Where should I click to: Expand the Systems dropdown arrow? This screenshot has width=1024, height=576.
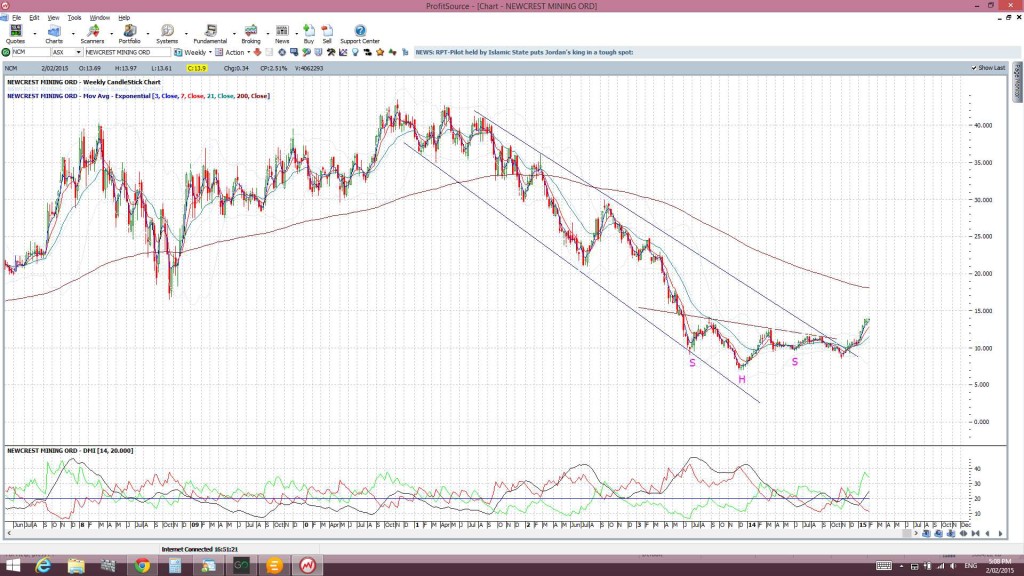tap(186, 33)
